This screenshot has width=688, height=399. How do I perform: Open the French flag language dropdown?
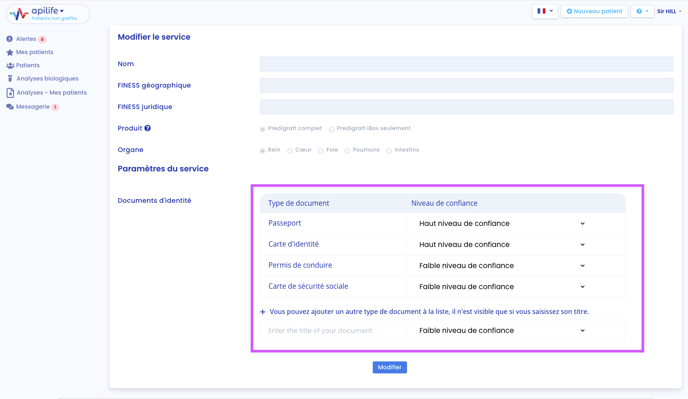point(545,11)
